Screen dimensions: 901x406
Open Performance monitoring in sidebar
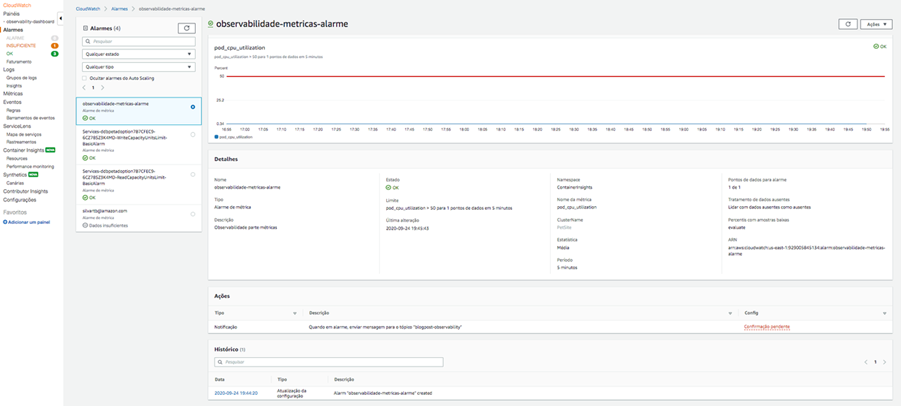click(x=30, y=167)
